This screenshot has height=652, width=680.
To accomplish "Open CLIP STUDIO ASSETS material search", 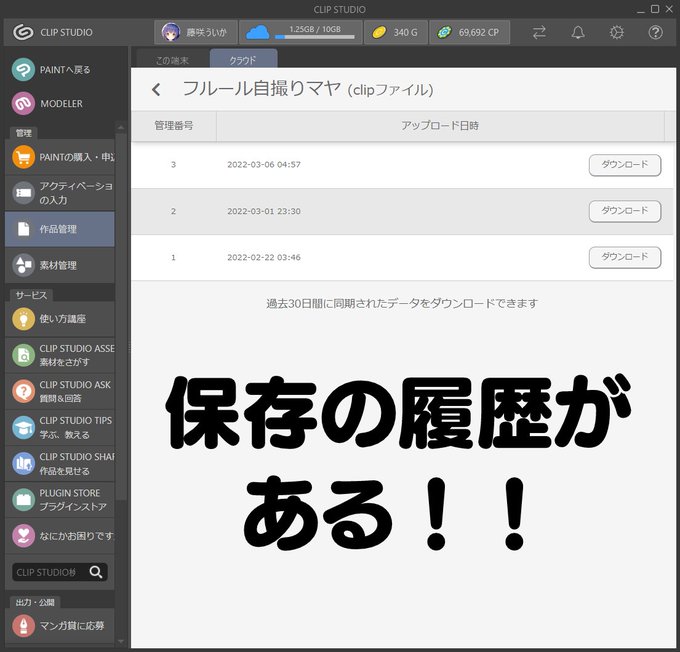I will (60, 355).
